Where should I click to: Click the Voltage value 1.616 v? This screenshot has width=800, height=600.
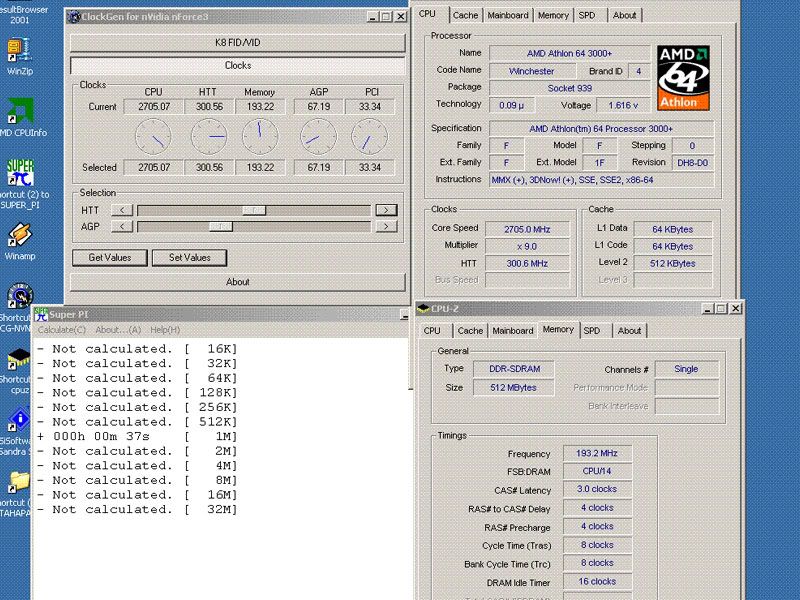coord(623,105)
